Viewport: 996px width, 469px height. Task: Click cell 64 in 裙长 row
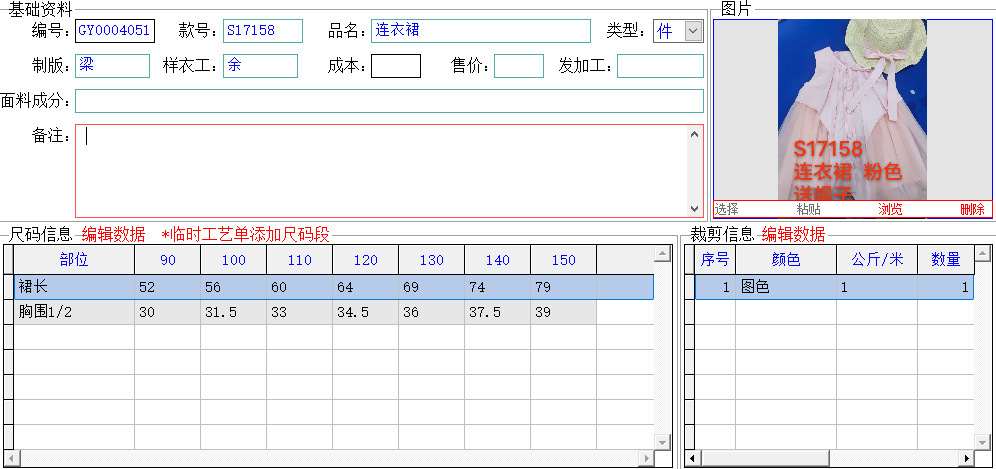(x=366, y=287)
